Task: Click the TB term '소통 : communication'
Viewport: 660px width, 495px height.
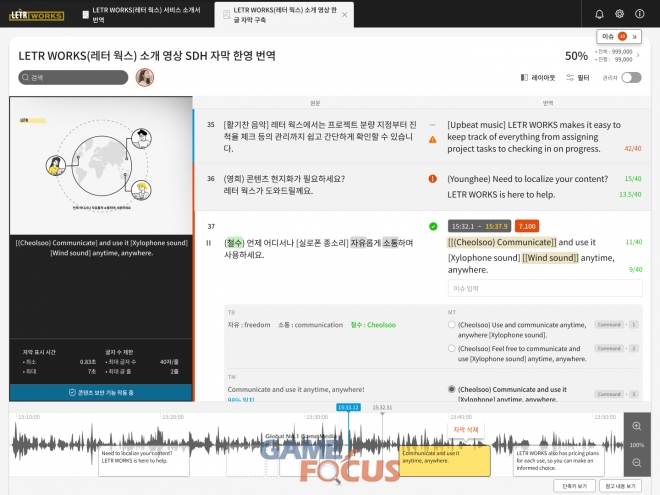Action: point(310,325)
